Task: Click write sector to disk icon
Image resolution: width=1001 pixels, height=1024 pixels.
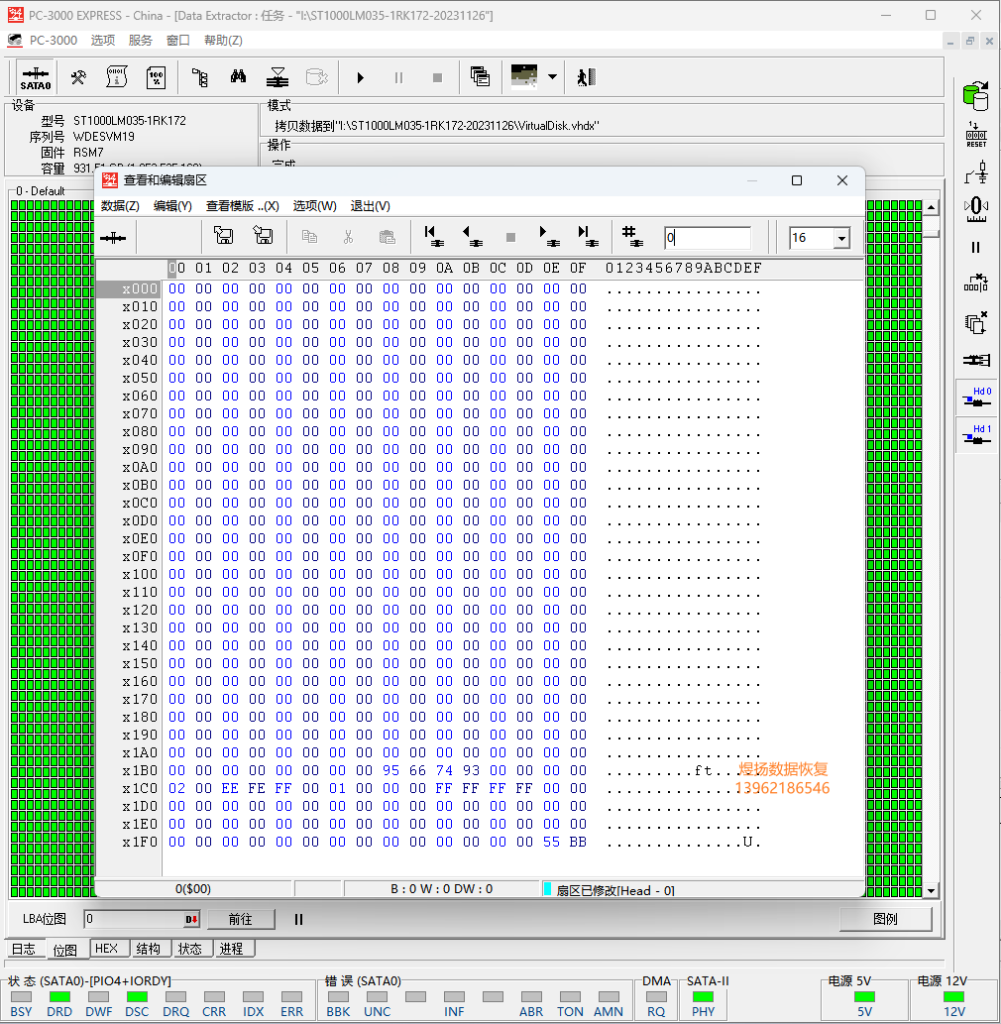Action: 262,236
